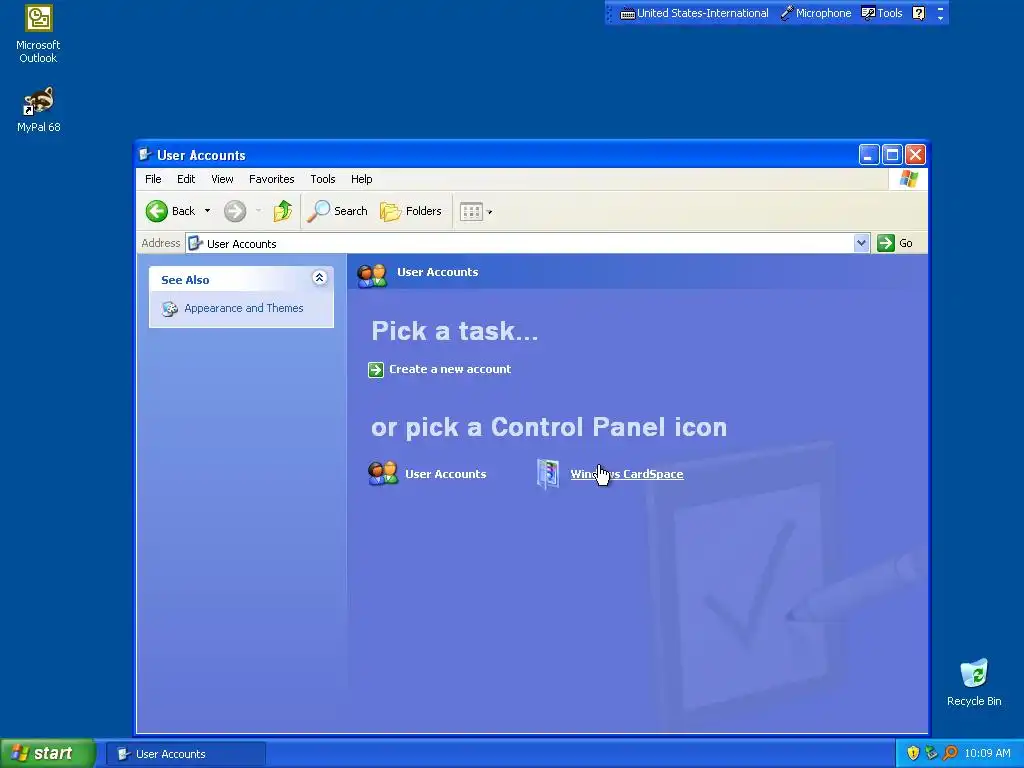This screenshot has height=768, width=1024.
Task: Click the security shield tray icon
Action: click(913, 753)
